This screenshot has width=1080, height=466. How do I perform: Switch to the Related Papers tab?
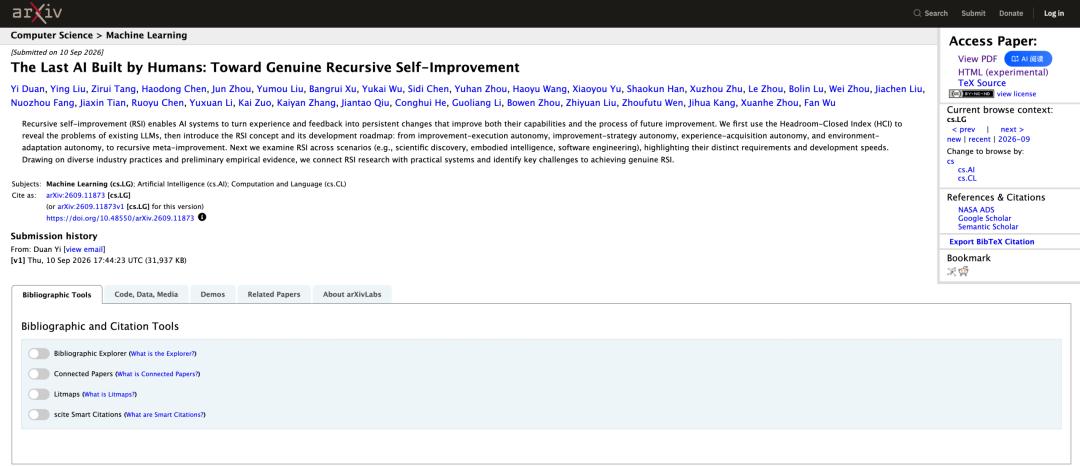[274, 295]
